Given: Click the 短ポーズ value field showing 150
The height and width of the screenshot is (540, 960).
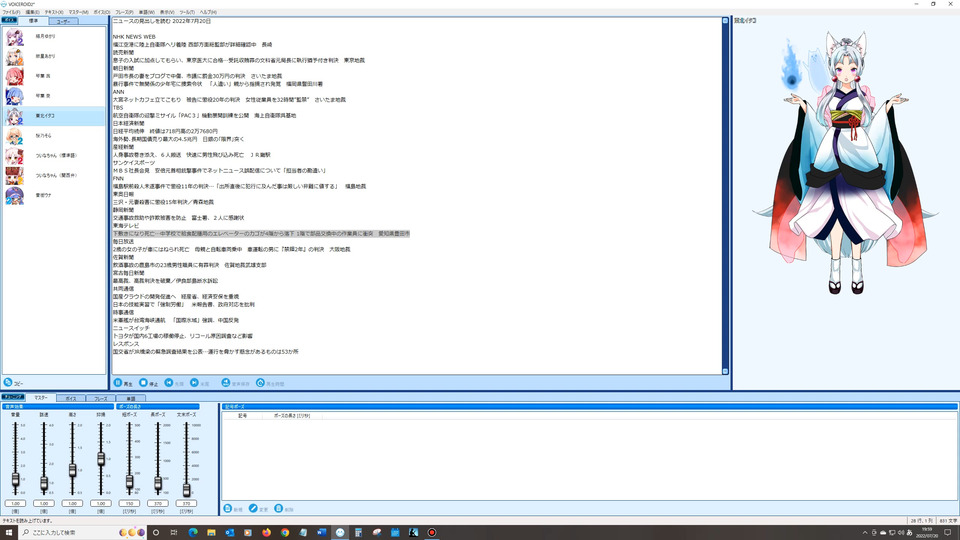Looking at the screenshot, I should [129, 503].
